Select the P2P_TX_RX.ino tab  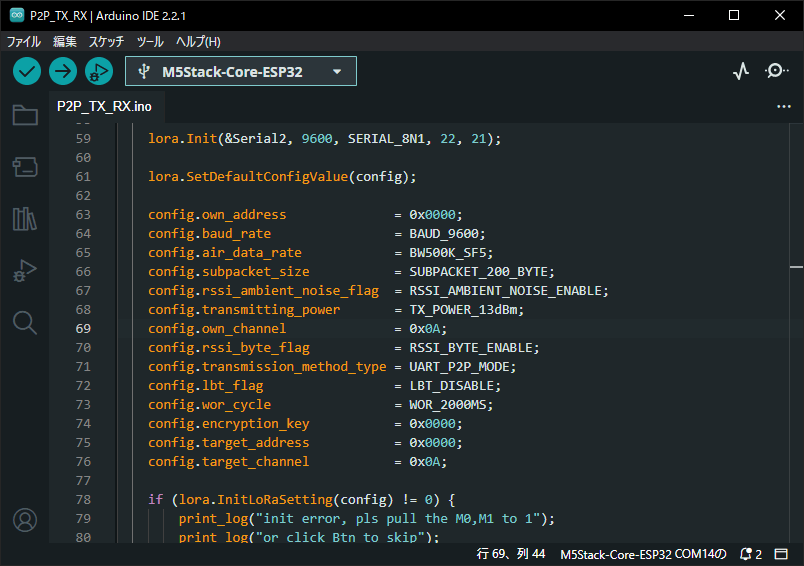(x=105, y=107)
